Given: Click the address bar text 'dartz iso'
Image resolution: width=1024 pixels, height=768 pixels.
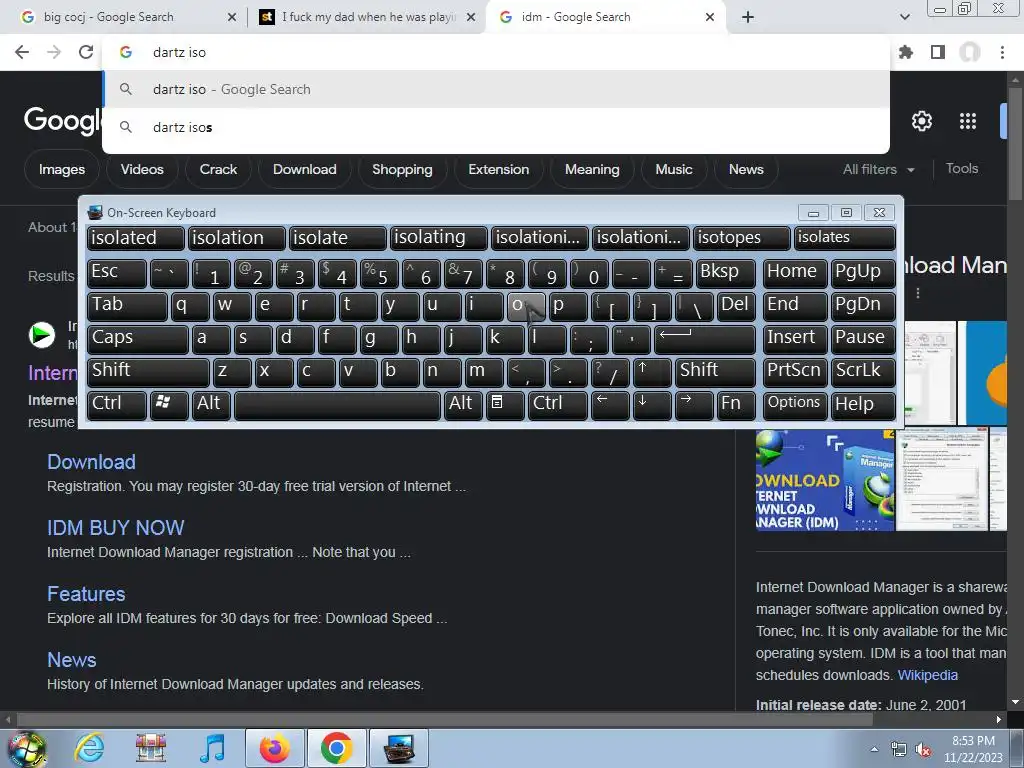Looking at the screenshot, I should [x=180, y=52].
